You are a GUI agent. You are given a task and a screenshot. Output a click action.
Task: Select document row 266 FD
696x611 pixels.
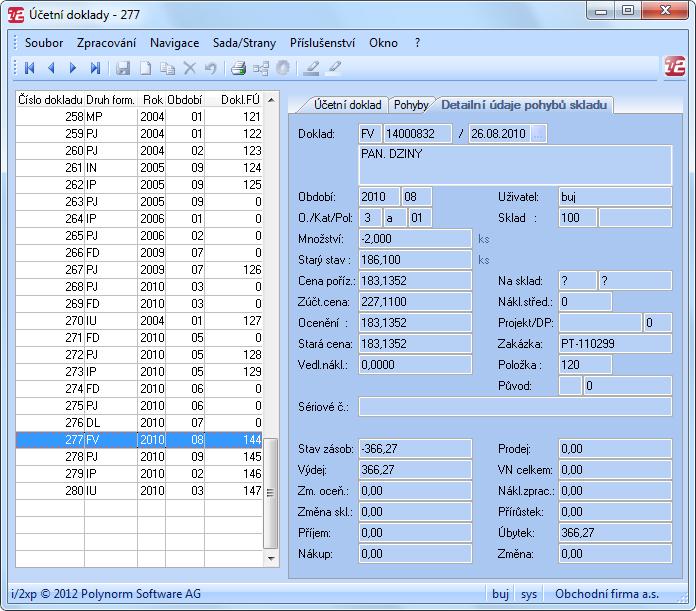[x=139, y=253]
